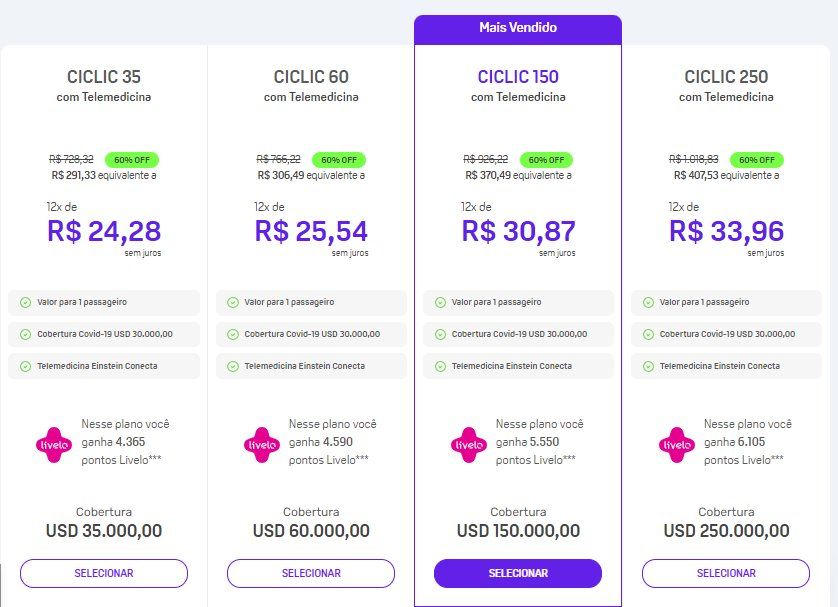Select the CICLIC 250 plan
This screenshot has width=838, height=607.
pos(726,573)
